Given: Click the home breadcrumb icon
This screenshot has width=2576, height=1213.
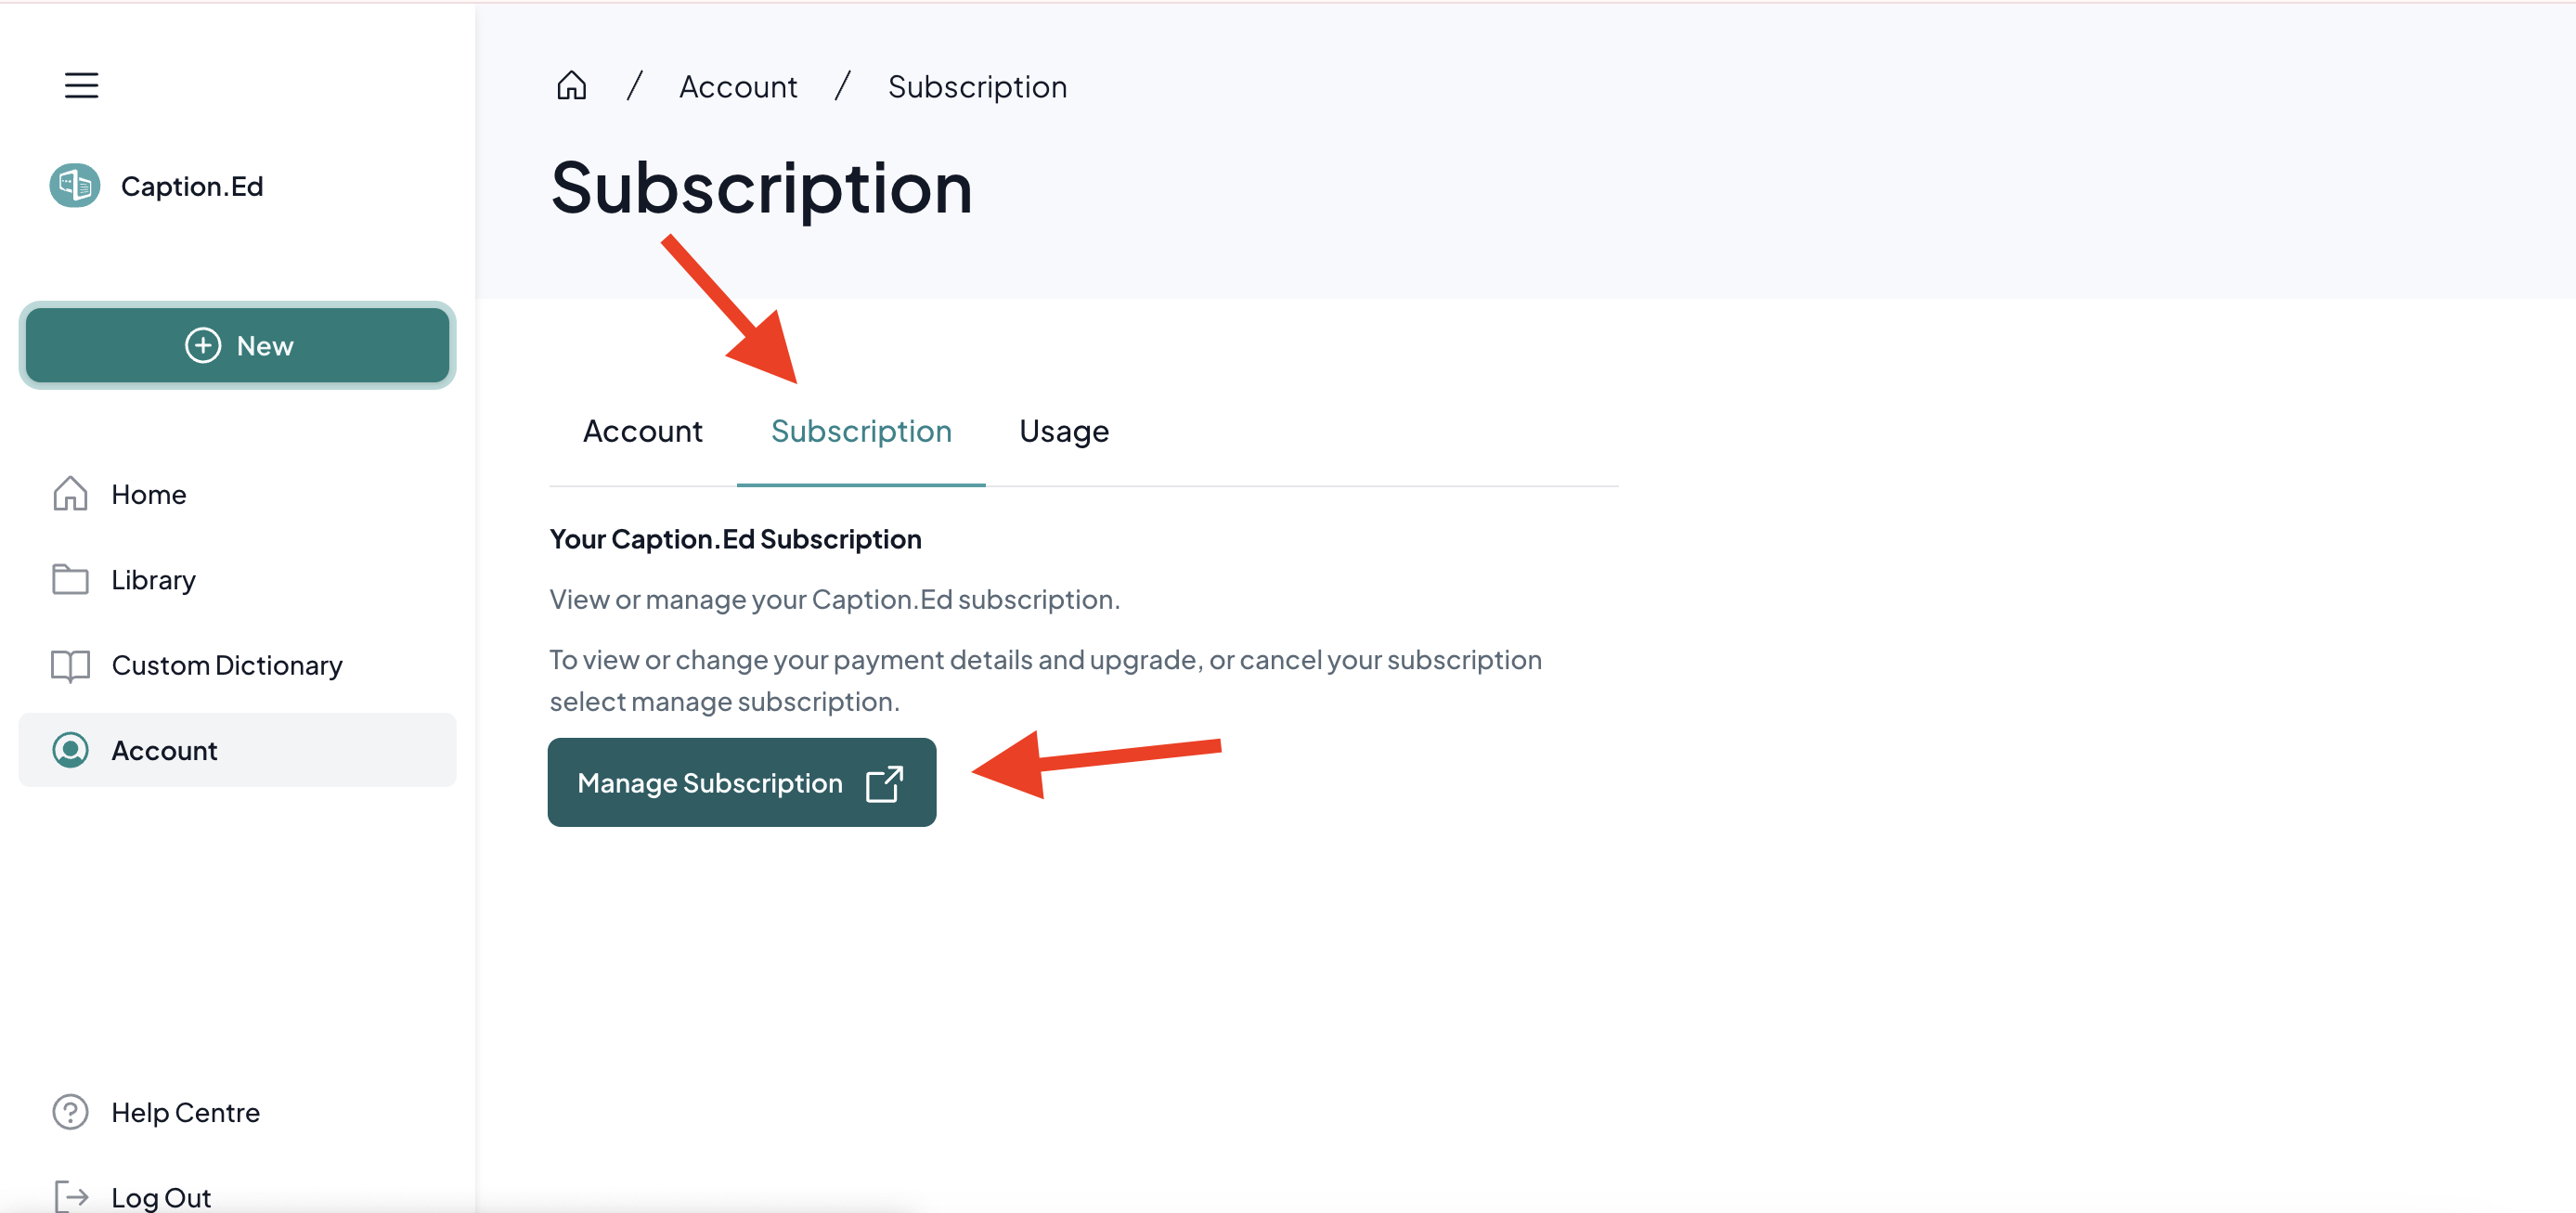Looking at the screenshot, I should point(571,86).
